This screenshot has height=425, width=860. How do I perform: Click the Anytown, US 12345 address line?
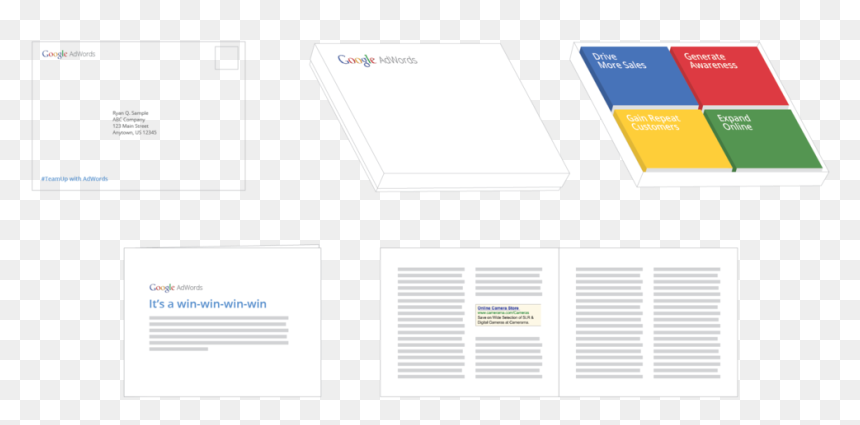tap(134, 133)
